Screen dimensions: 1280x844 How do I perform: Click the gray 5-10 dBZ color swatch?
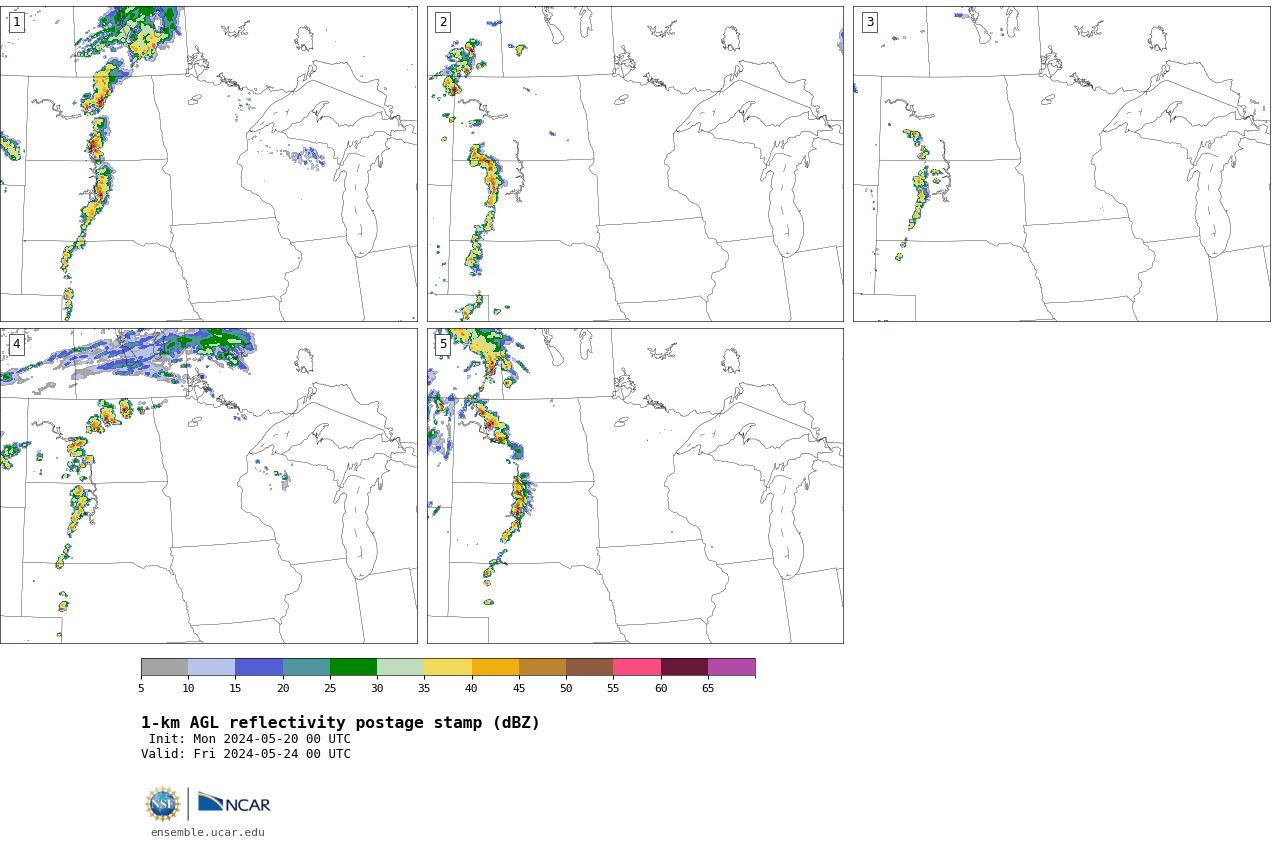165,667
